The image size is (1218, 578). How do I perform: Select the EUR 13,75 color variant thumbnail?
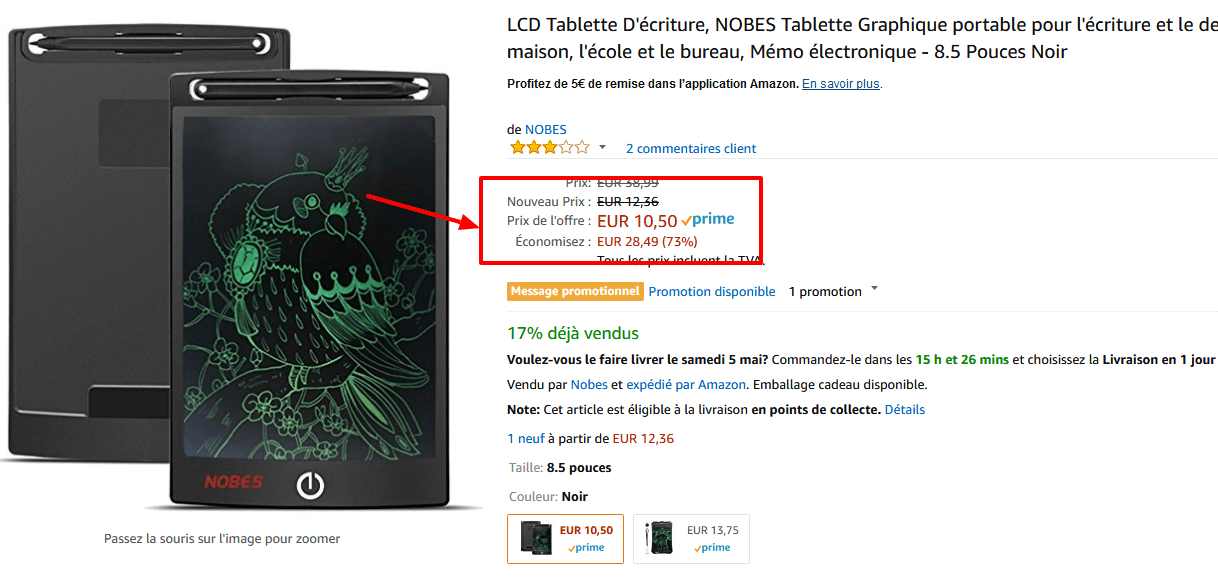point(691,538)
